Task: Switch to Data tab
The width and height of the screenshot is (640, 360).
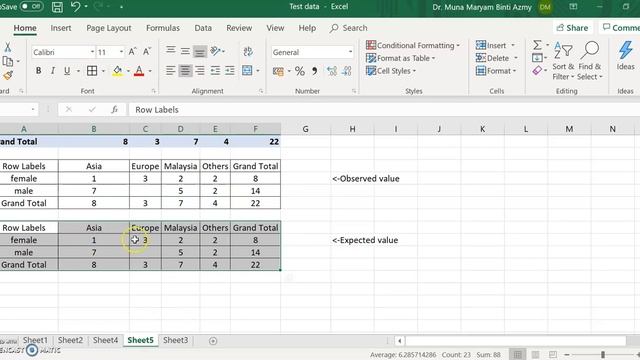Action: pyautogui.click(x=203, y=28)
